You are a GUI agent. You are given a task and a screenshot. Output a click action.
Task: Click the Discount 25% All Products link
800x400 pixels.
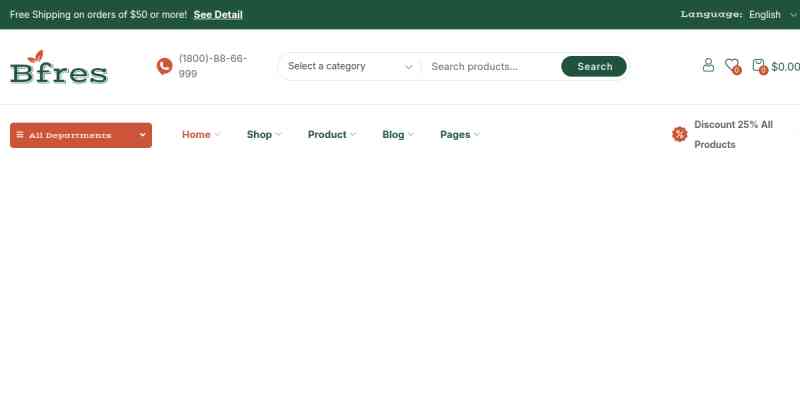(733, 134)
